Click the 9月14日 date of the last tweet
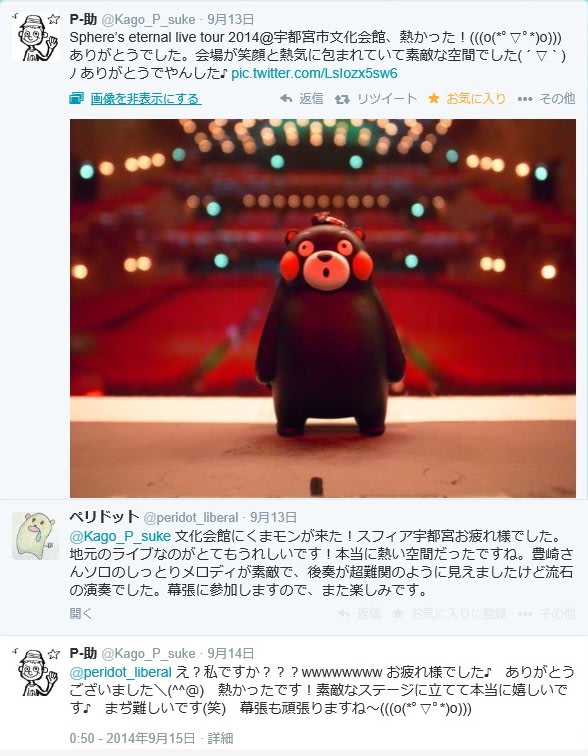Screen dimensions: 588x756 pyautogui.click(x=230, y=653)
